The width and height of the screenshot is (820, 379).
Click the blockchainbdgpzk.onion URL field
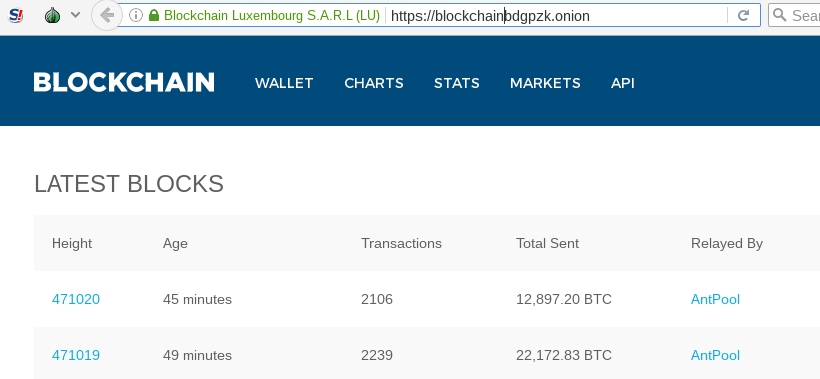click(557, 16)
